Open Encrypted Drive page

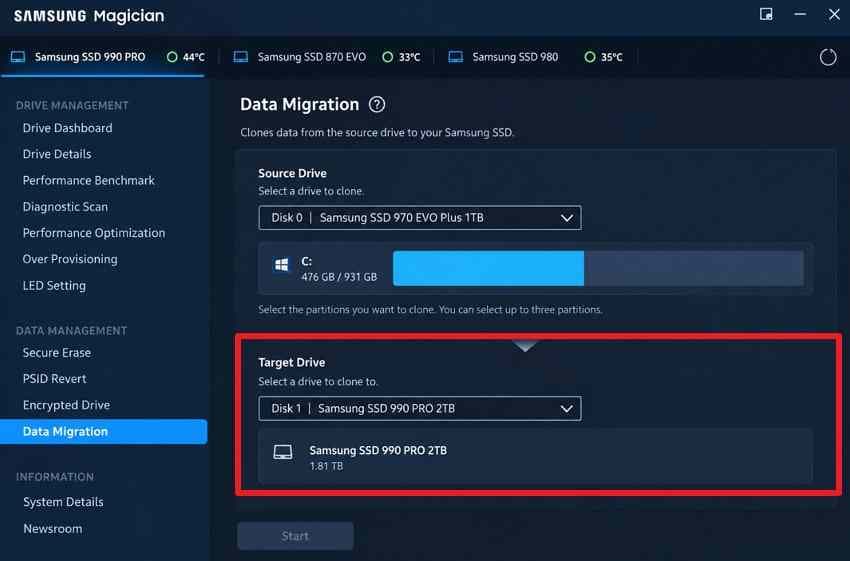pyautogui.click(x=66, y=405)
